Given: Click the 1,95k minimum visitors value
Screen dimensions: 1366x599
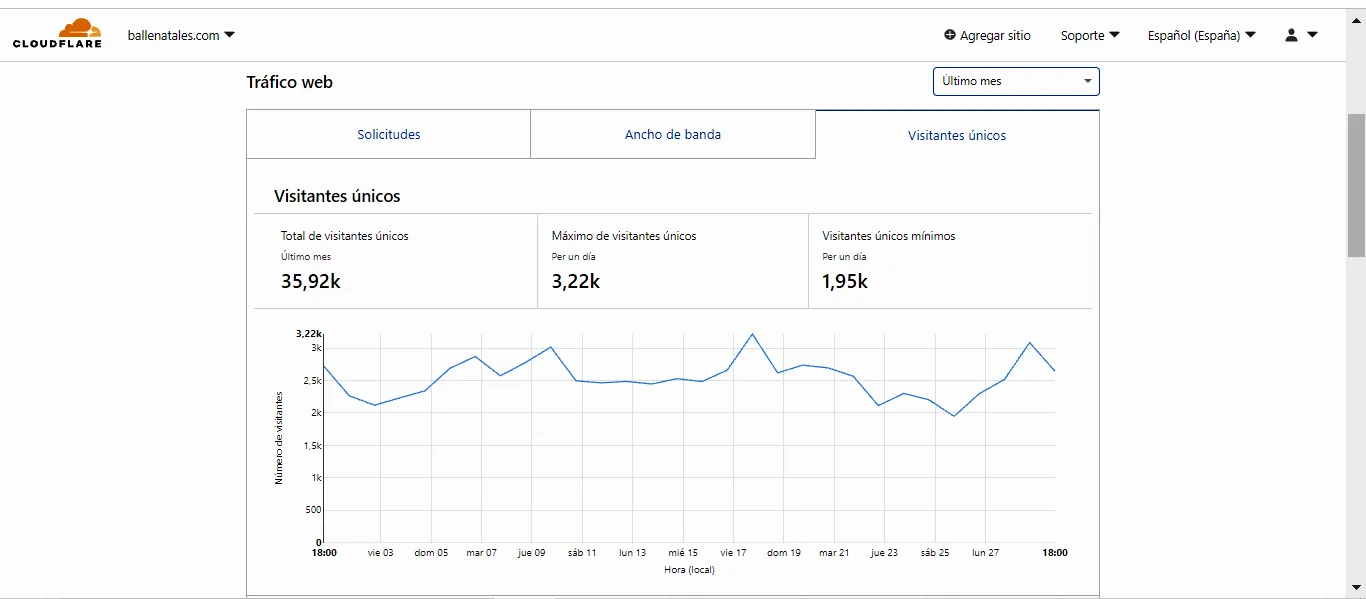Looking at the screenshot, I should [x=845, y=282].
